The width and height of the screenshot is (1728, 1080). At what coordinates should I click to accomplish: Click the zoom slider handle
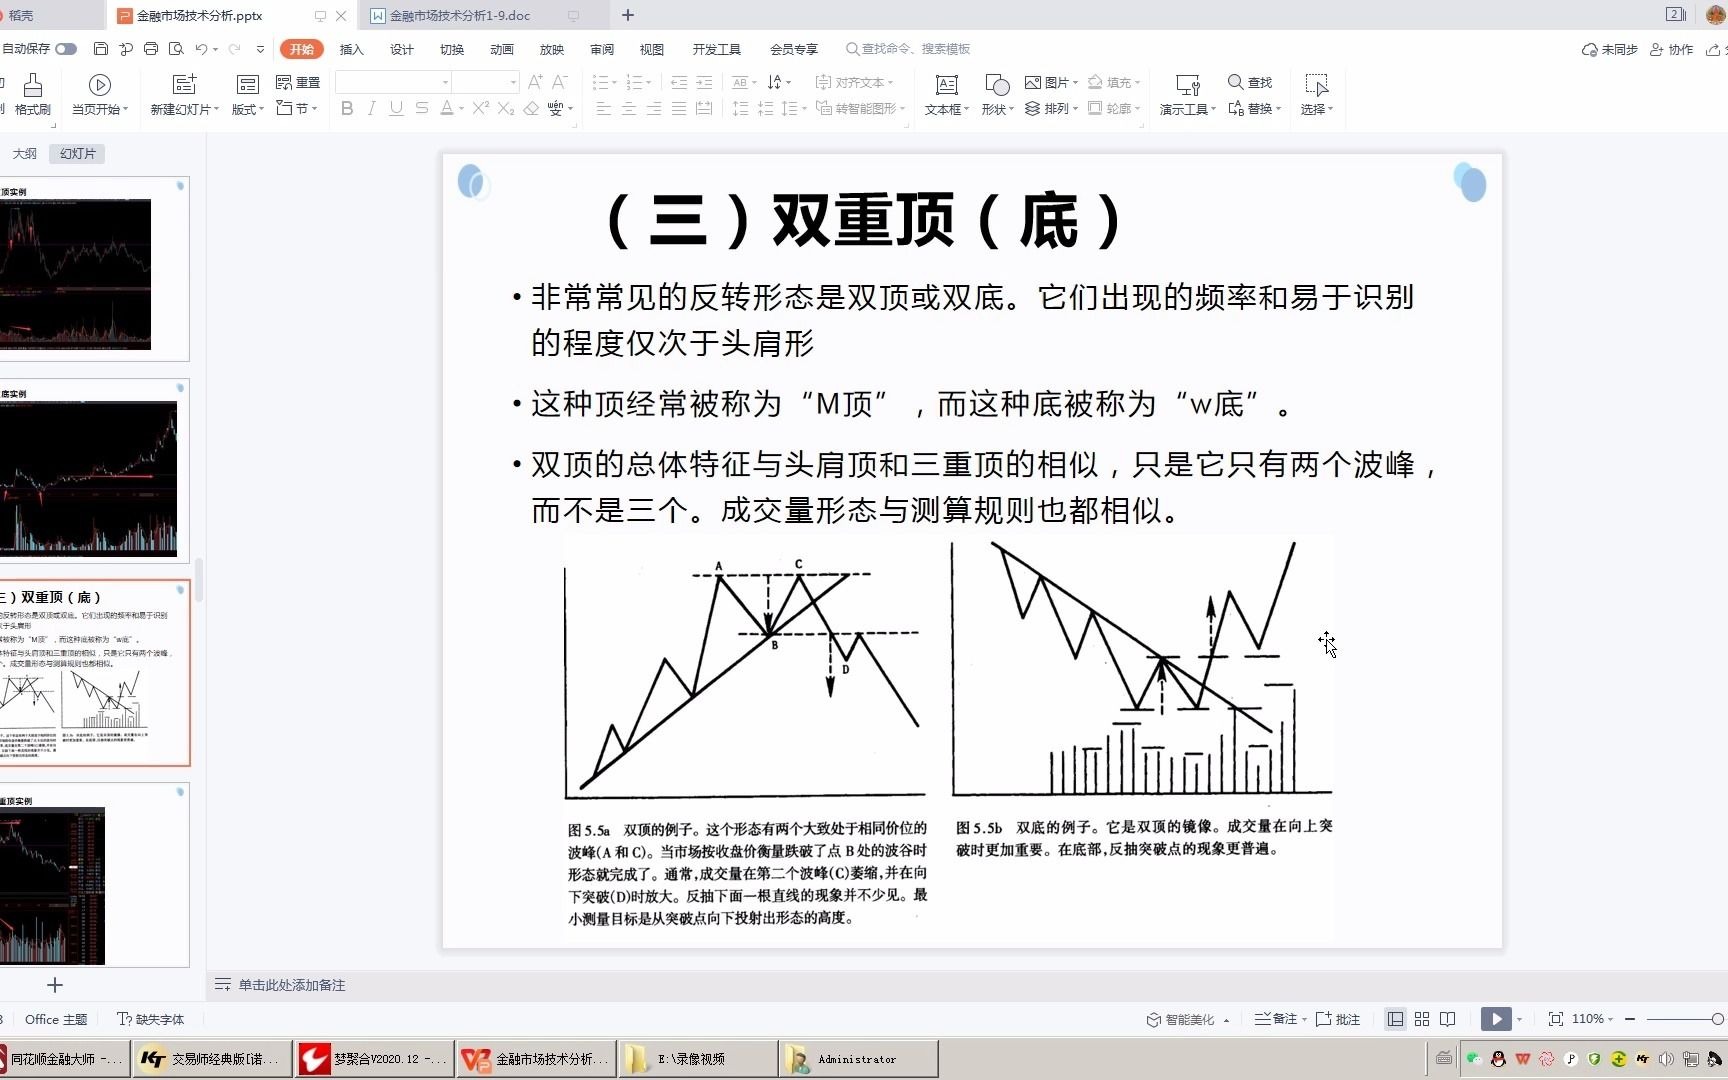1717,1019
